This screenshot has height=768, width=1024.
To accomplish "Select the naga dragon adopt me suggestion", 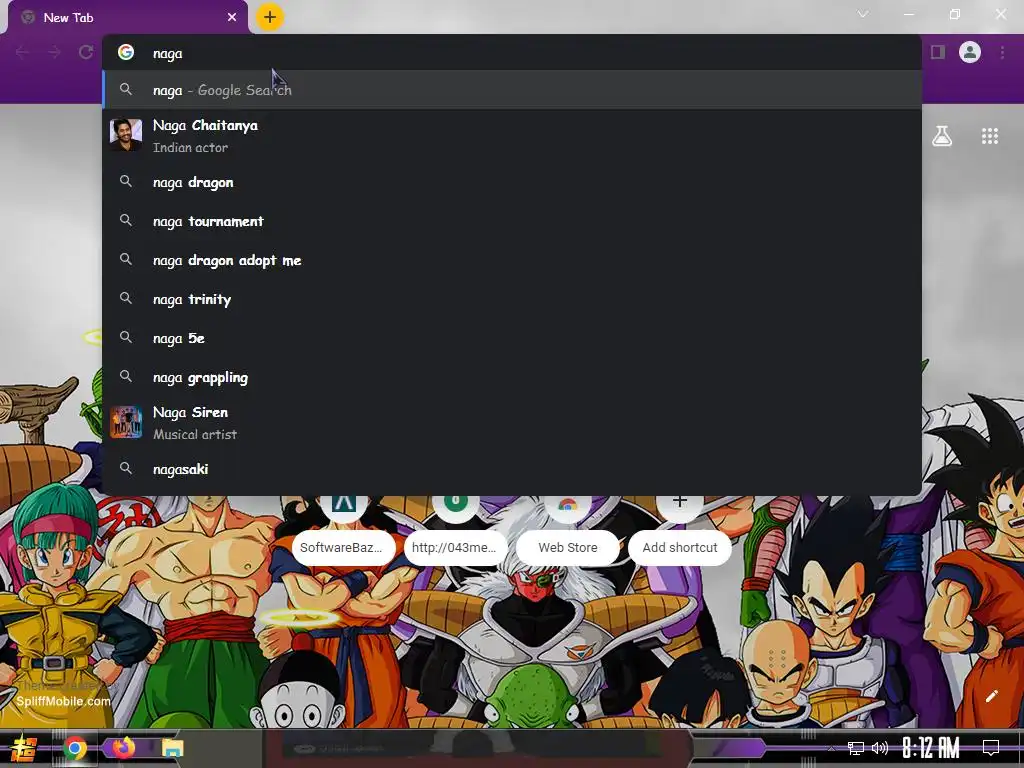I will pos(512,261).
